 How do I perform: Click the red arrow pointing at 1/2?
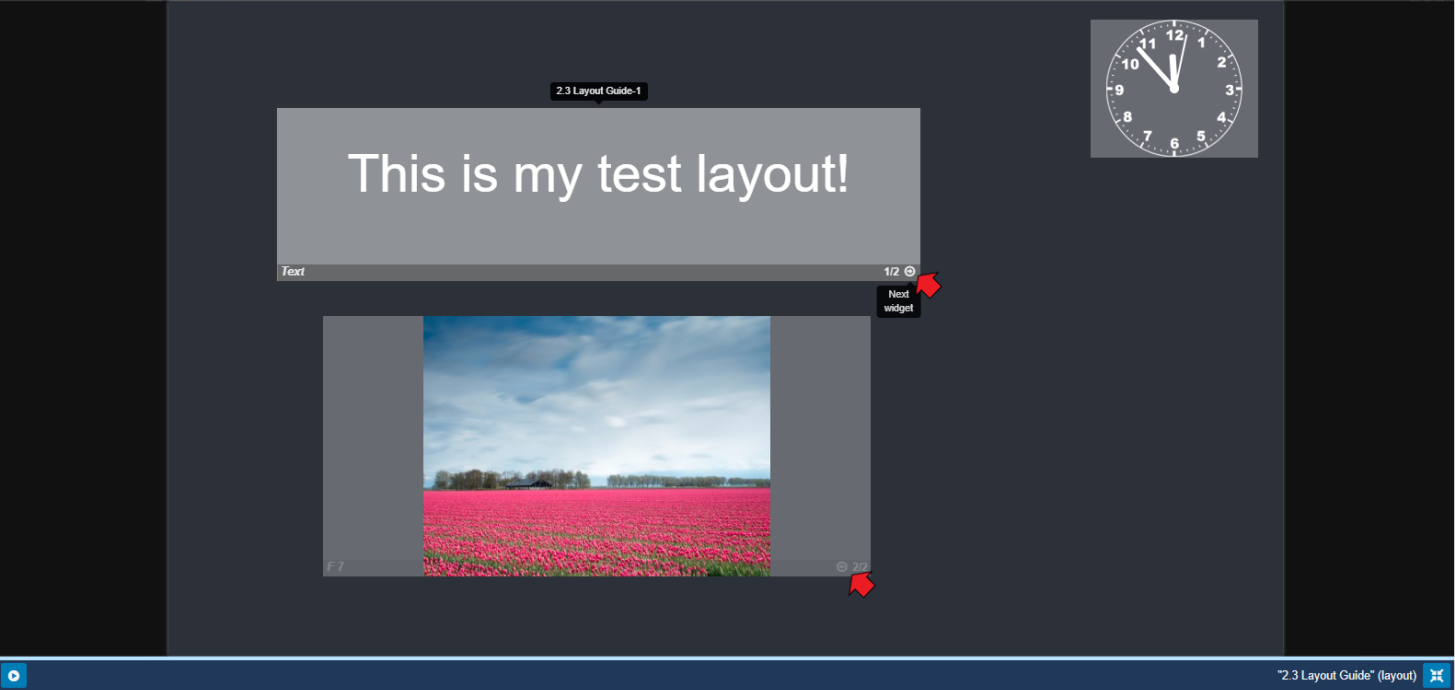click(x=929, y=286)
